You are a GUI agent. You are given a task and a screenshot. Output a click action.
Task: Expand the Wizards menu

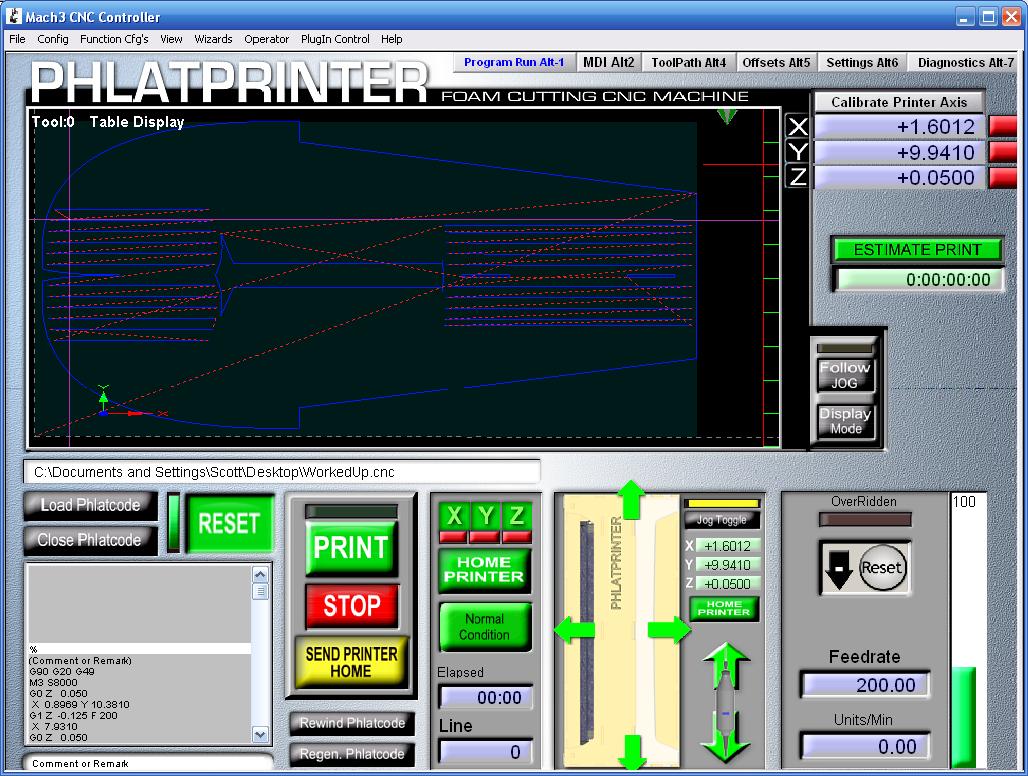point(212,39)
